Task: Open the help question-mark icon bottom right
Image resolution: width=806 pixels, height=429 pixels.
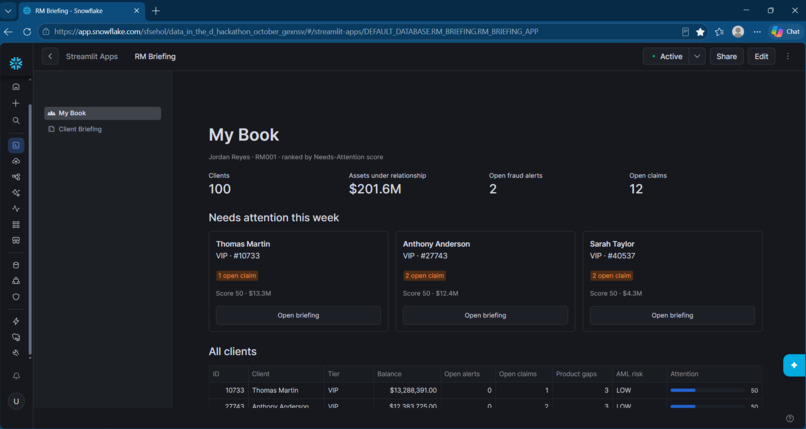Action: pyautogui.click(x=790, y=418)
